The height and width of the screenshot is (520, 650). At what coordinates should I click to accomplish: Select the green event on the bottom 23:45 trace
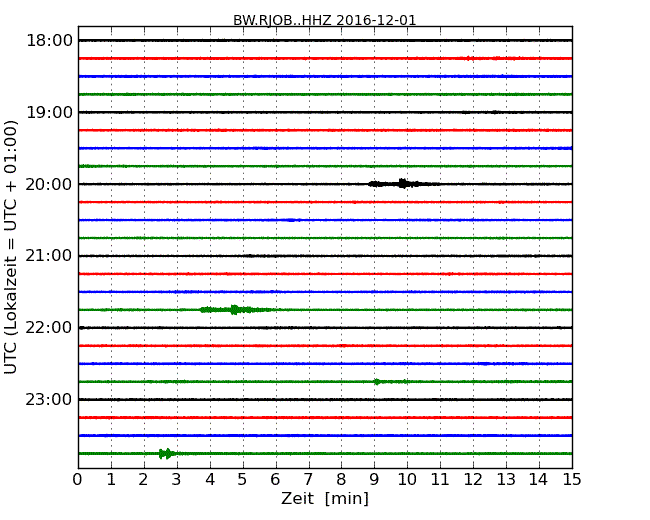point(167,454)
